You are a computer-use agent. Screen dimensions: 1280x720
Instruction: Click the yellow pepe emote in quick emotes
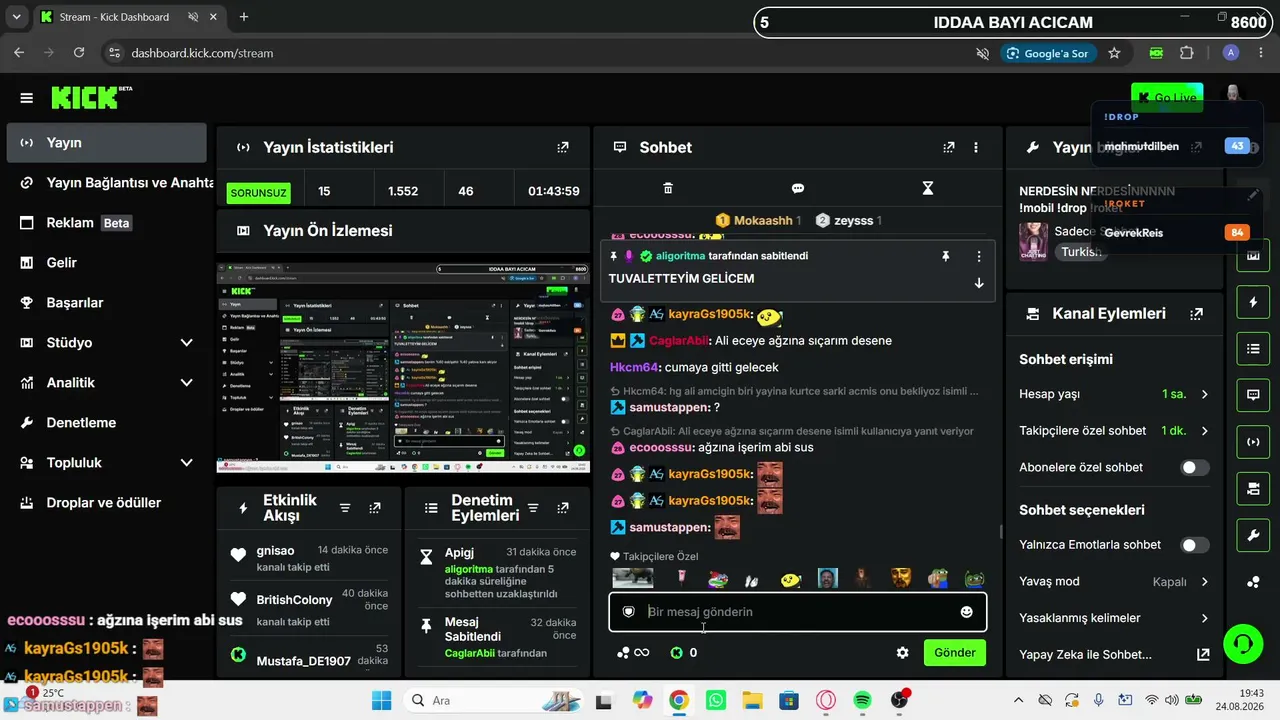[x=790, y=579]
